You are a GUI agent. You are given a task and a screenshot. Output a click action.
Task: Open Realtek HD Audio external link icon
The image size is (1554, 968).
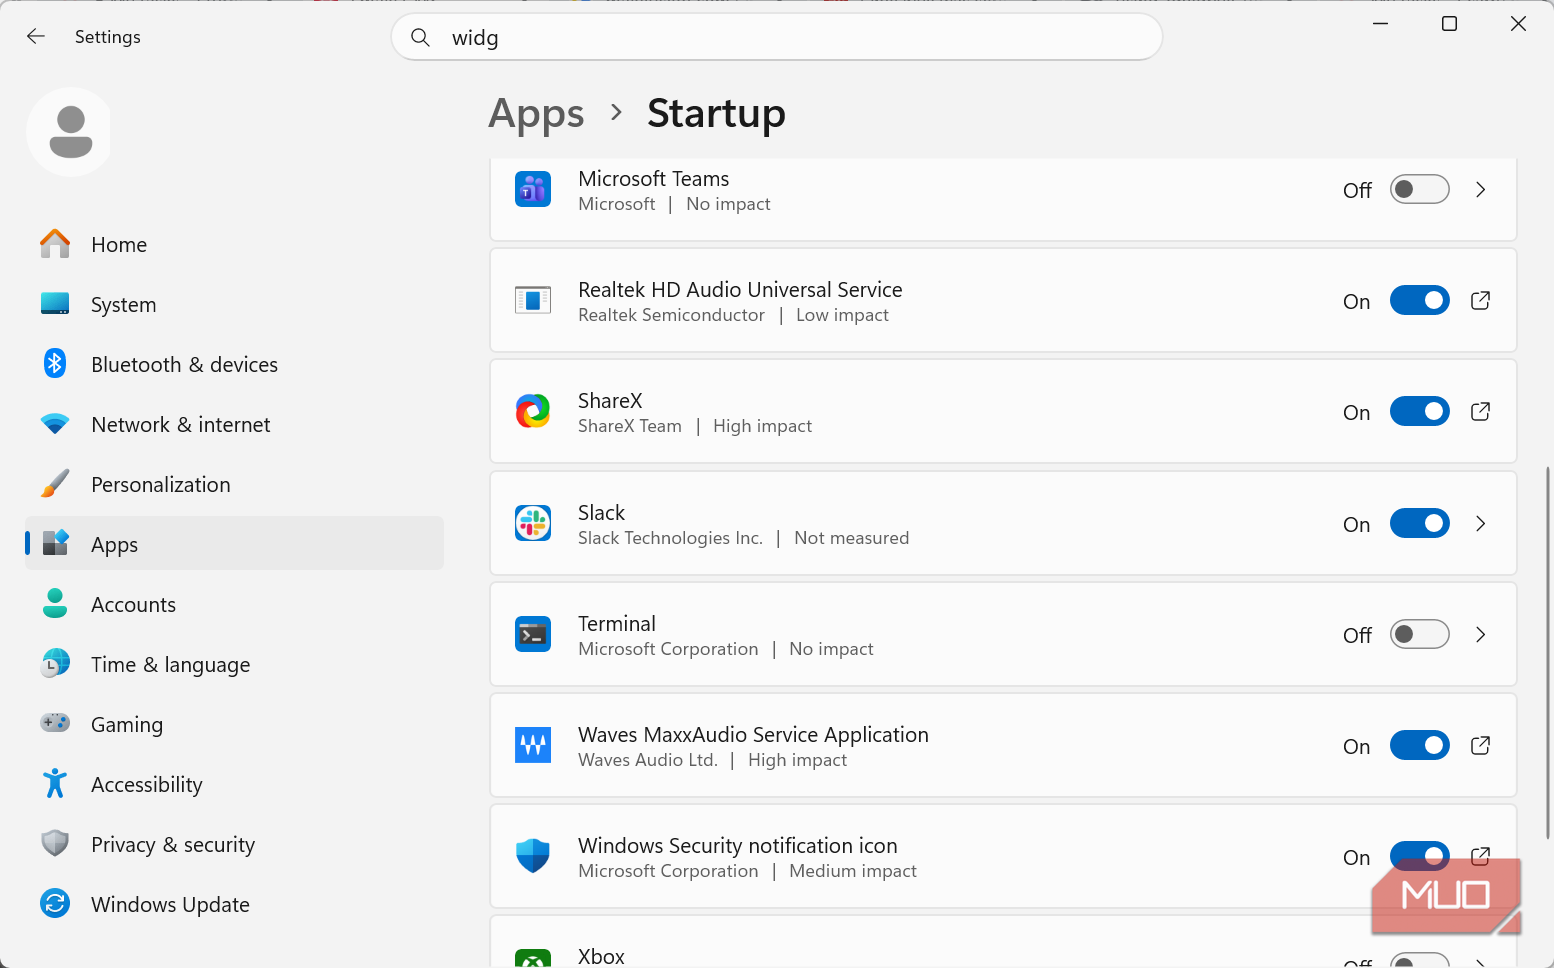[x=1481, y=301]
